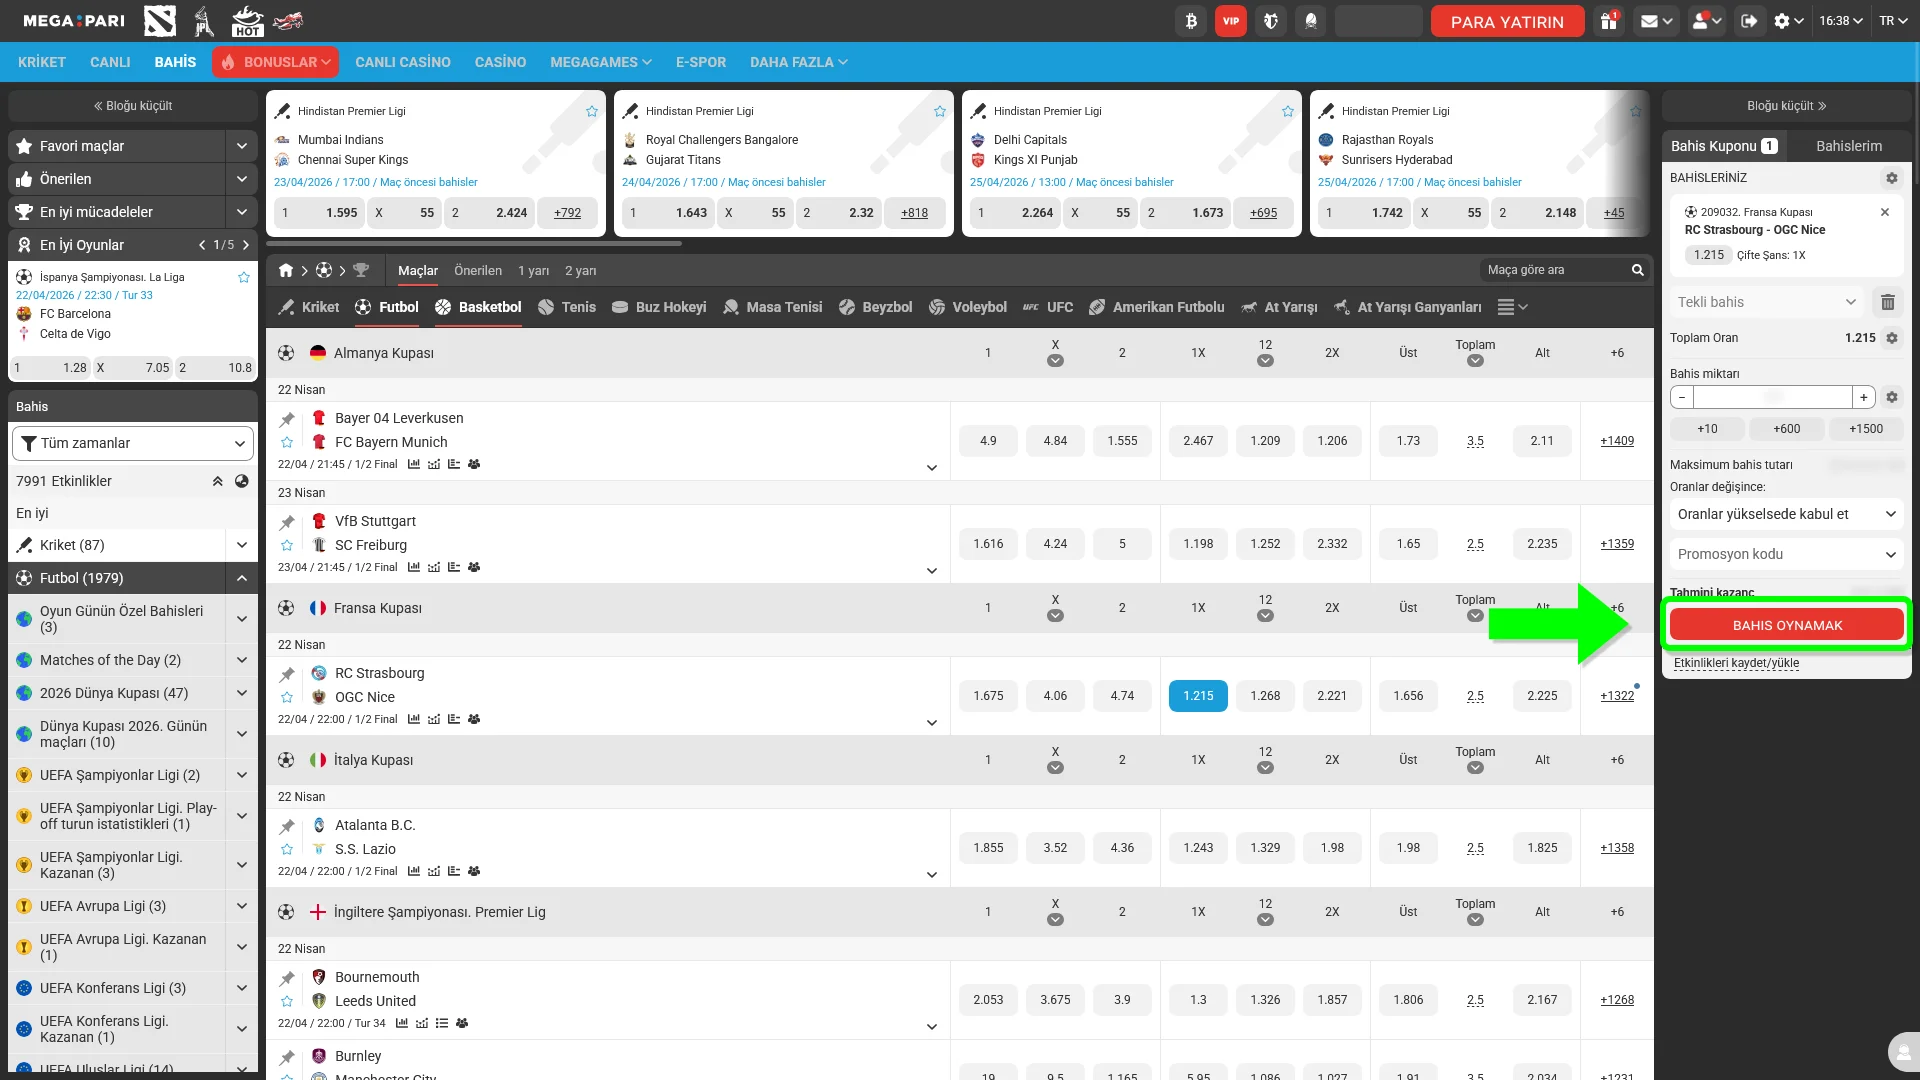Favorite the FC Barcelona La Liga match
The width and height of the screenshot is (1920, 1080).
pos(244,277)
